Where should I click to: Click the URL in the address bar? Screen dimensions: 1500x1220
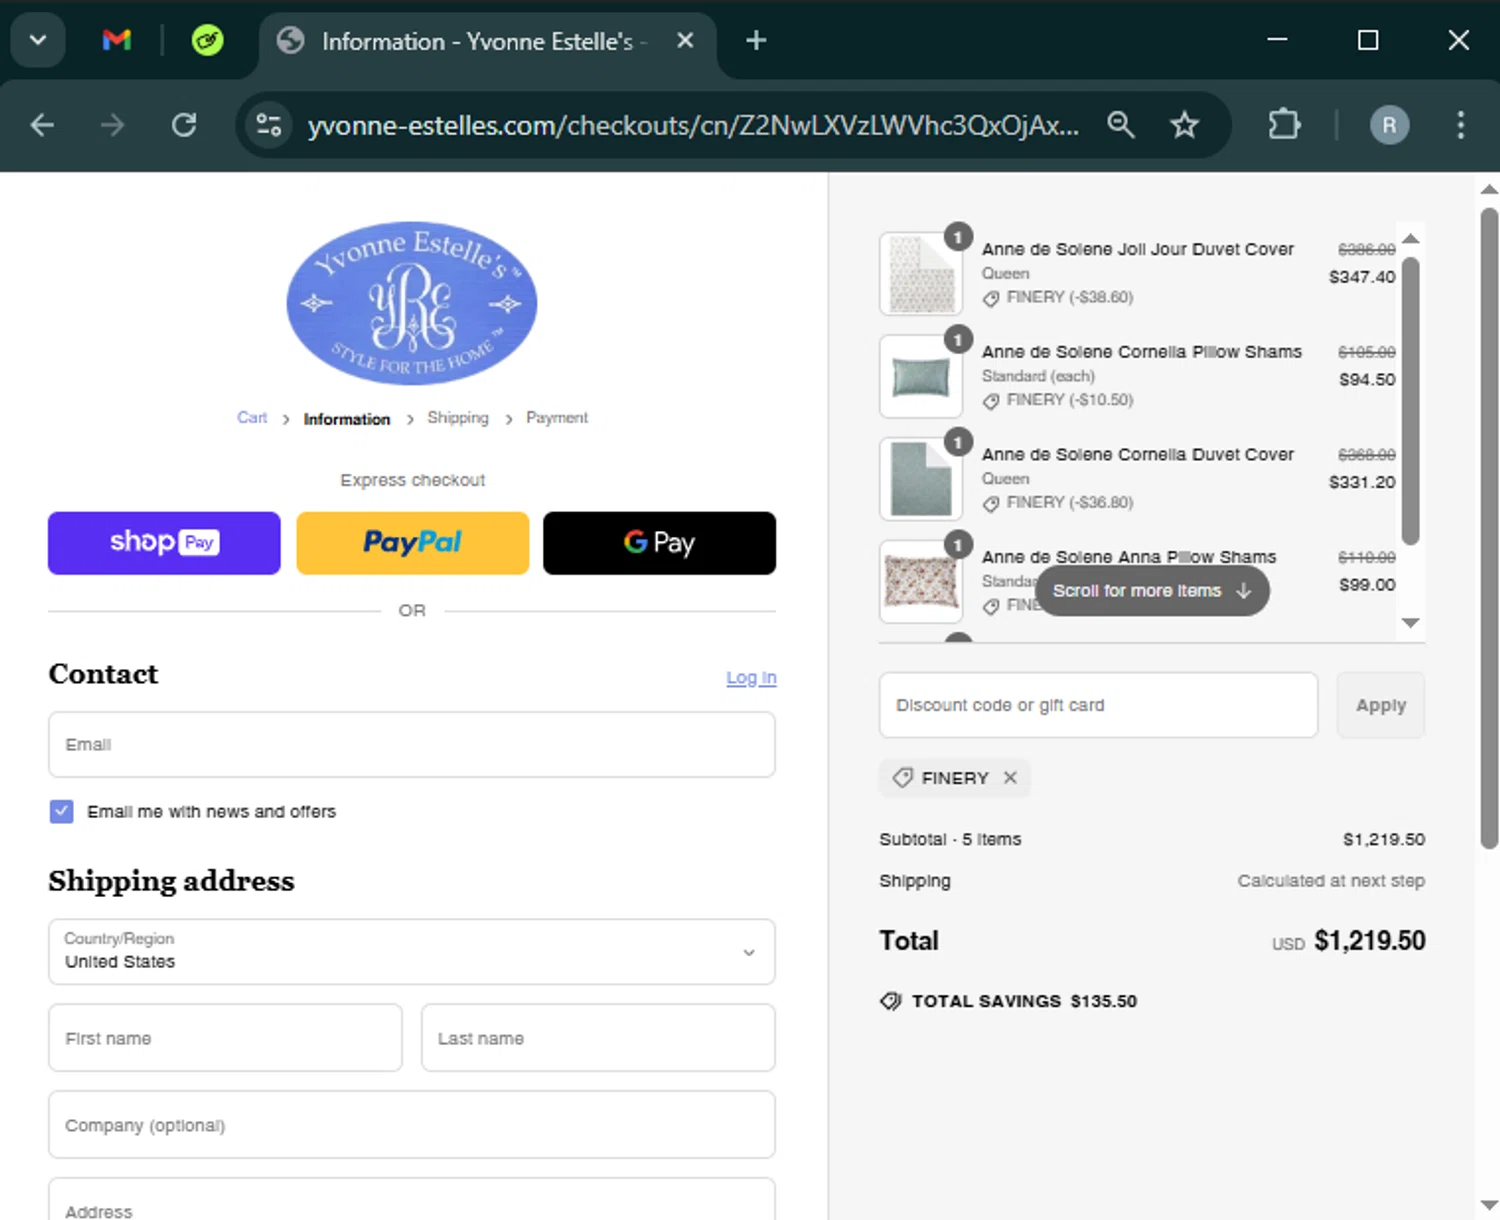point(693,125)
